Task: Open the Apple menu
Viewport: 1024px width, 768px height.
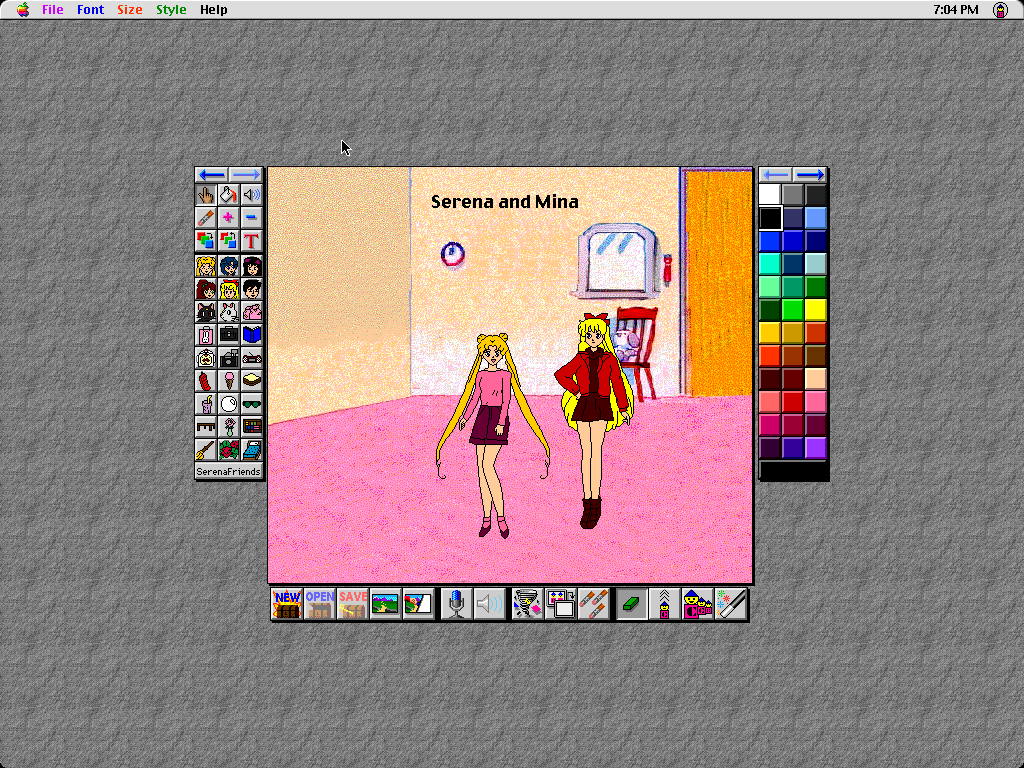Action: coord(23,10)
